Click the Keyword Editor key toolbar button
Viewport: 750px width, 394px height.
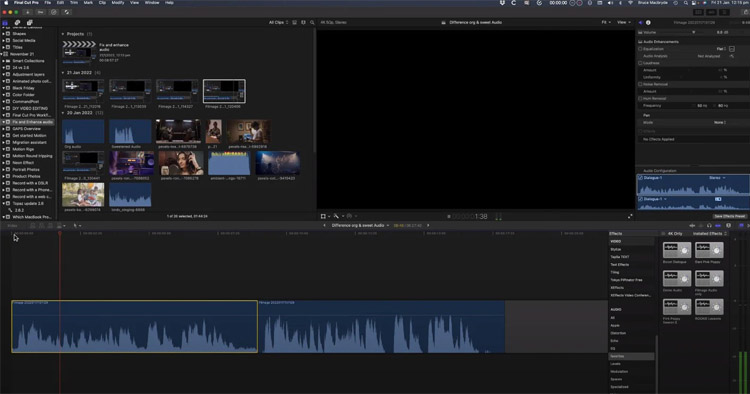point(41,12)
